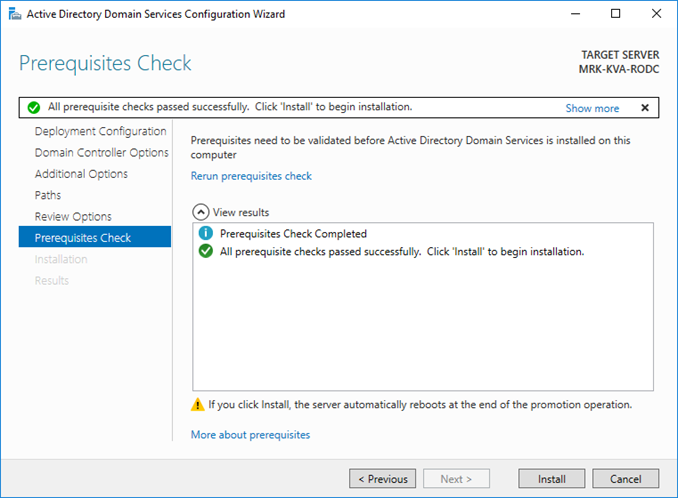Viewport: 678px width, 498px height.
Task: Select the Paths step
Action: (48, 195)
